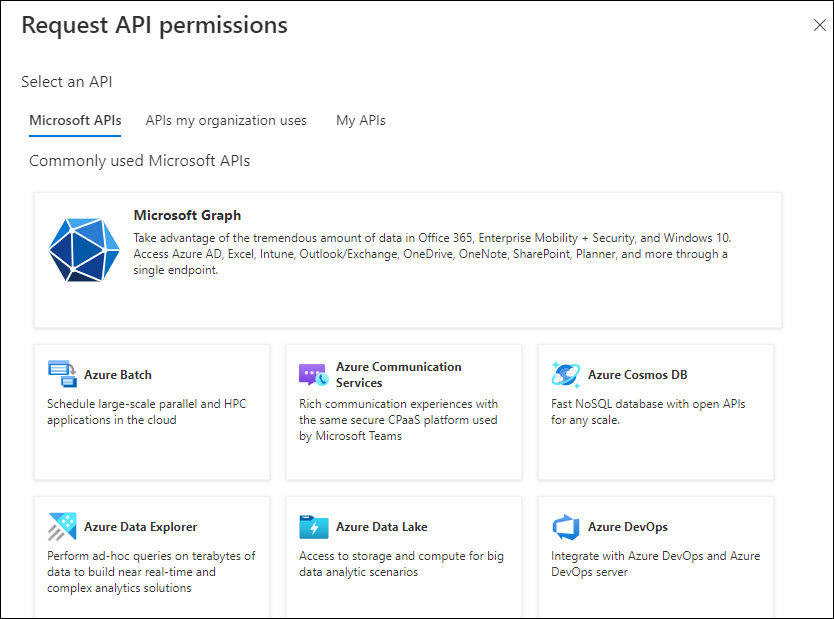Select the Azure Communication Services card
This screenshot has height=619, width=834.
(x=403, y=412)
